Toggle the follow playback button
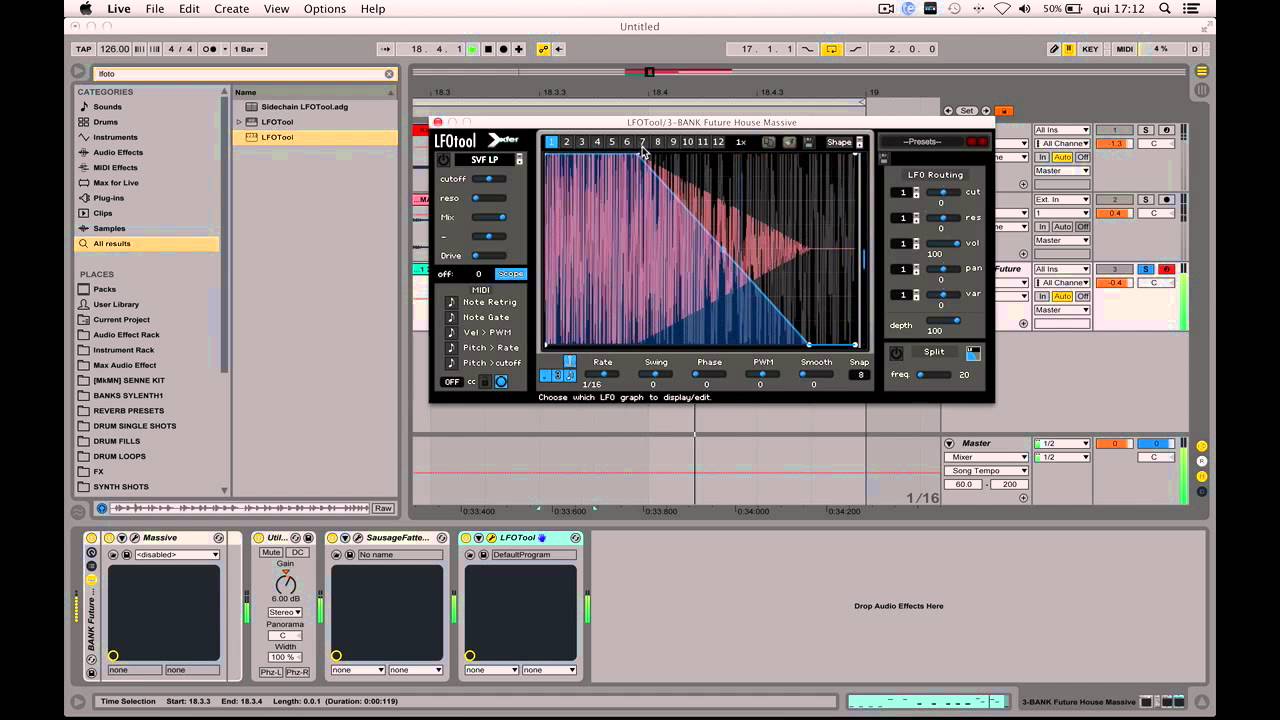The image size is (1280, 720). (386, 49)
